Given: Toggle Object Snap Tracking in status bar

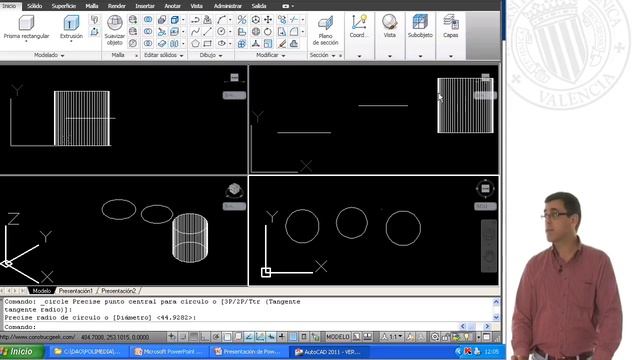Looking at the screenshot, I should coord(249,337).
